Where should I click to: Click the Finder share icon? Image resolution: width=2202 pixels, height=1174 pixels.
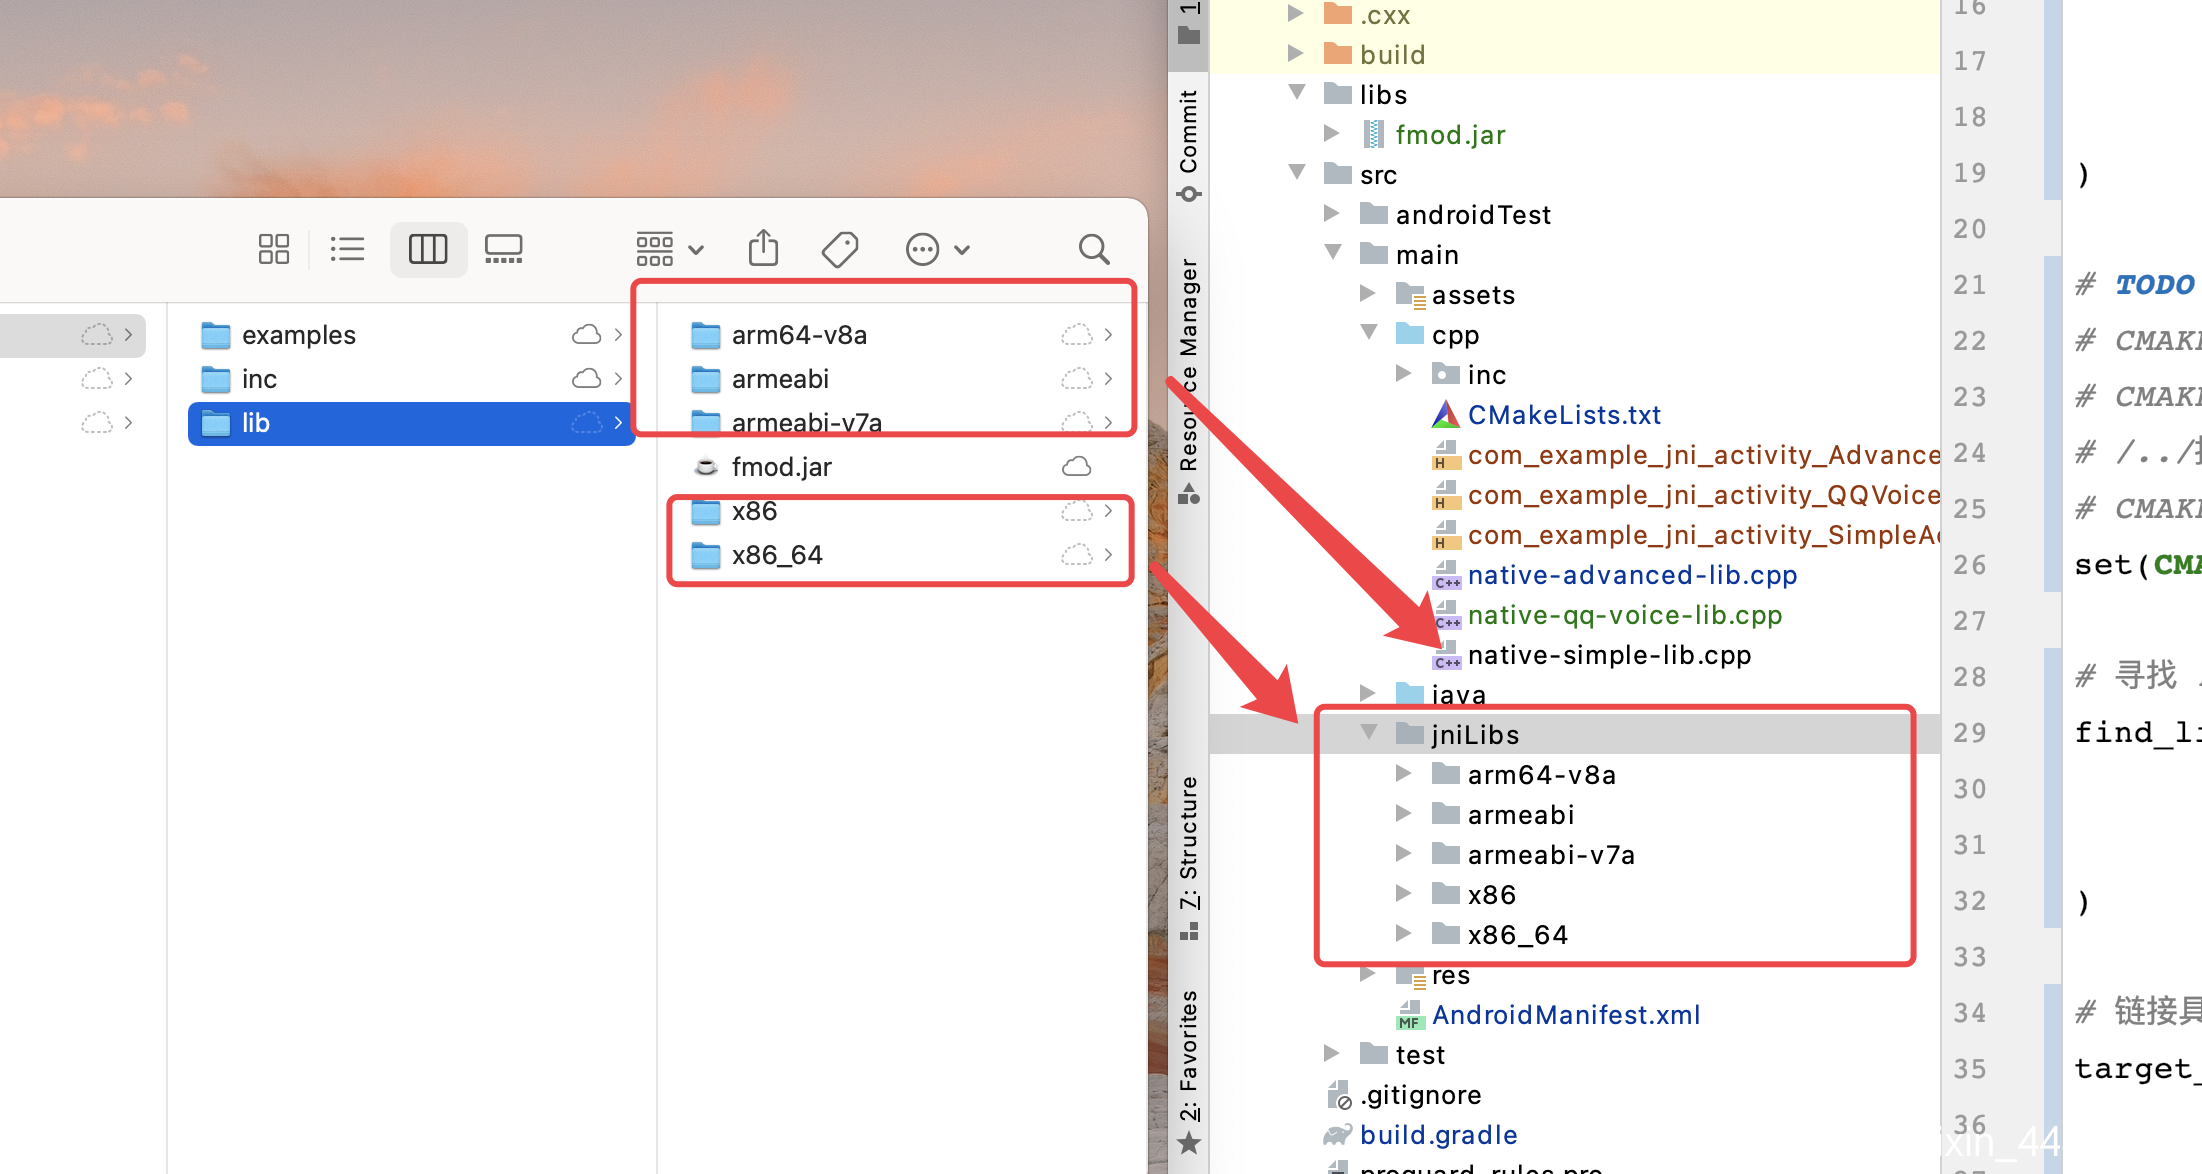(x=763, y=248)
